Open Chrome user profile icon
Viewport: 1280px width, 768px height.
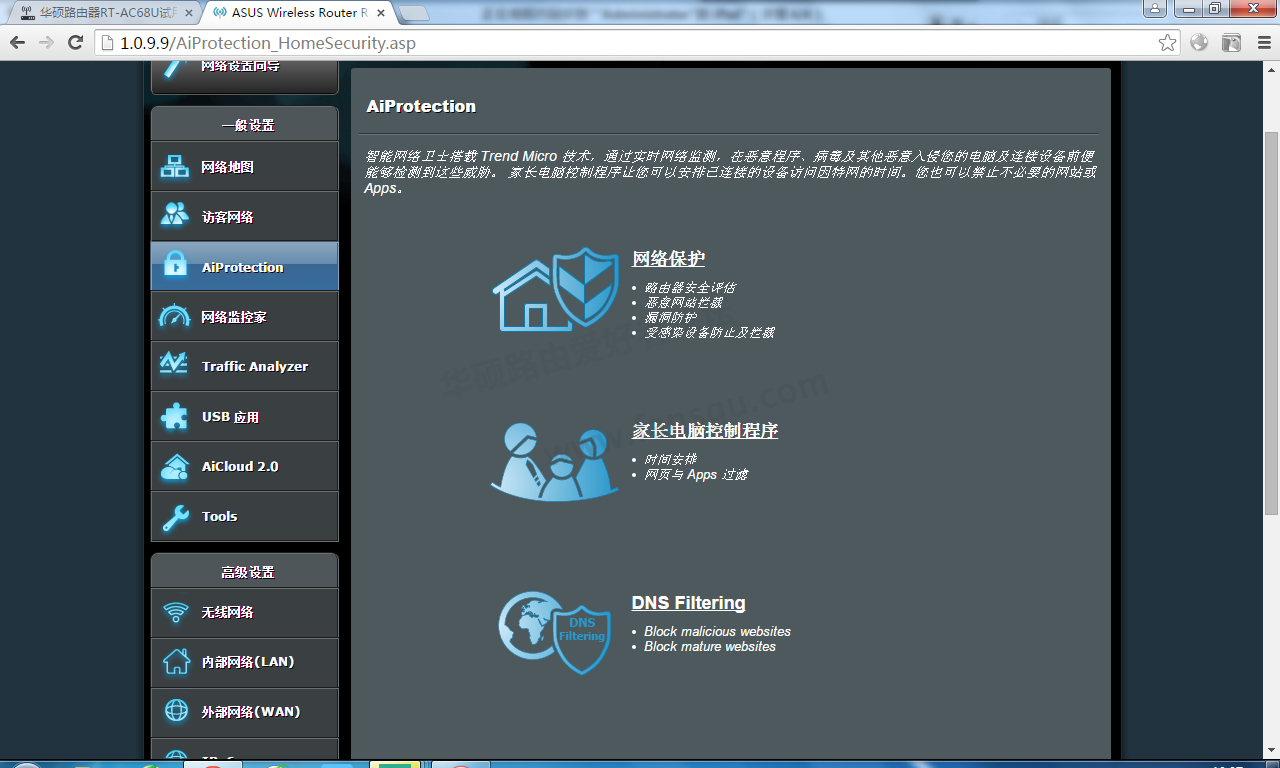tap(1155, 8)
